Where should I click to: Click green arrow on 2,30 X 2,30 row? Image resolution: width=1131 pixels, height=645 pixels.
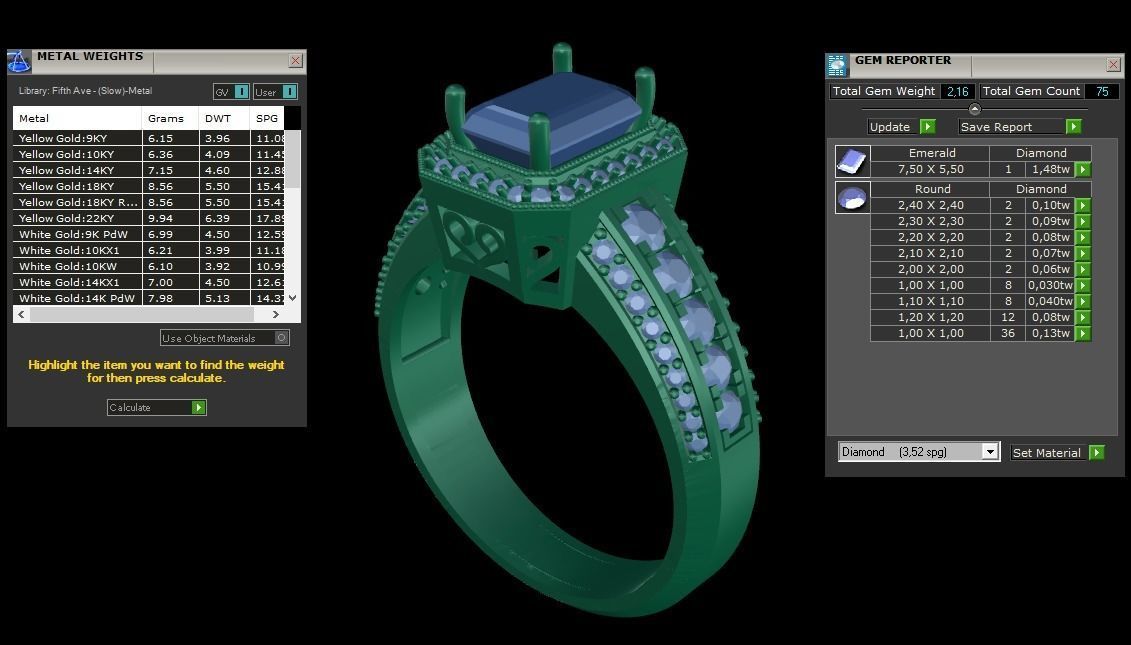(x=1083, y=221)
